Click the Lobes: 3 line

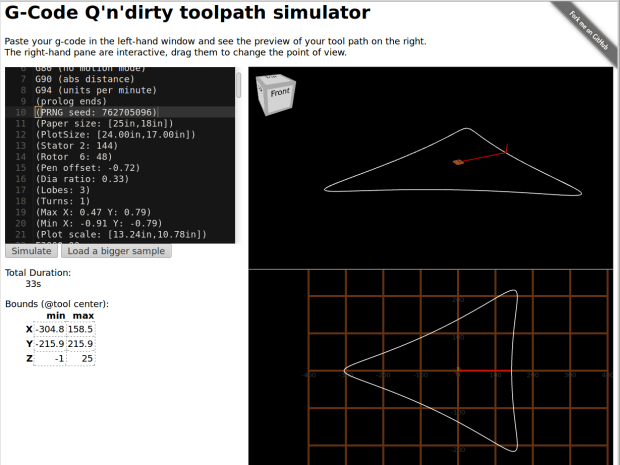[x=62, y=190]
